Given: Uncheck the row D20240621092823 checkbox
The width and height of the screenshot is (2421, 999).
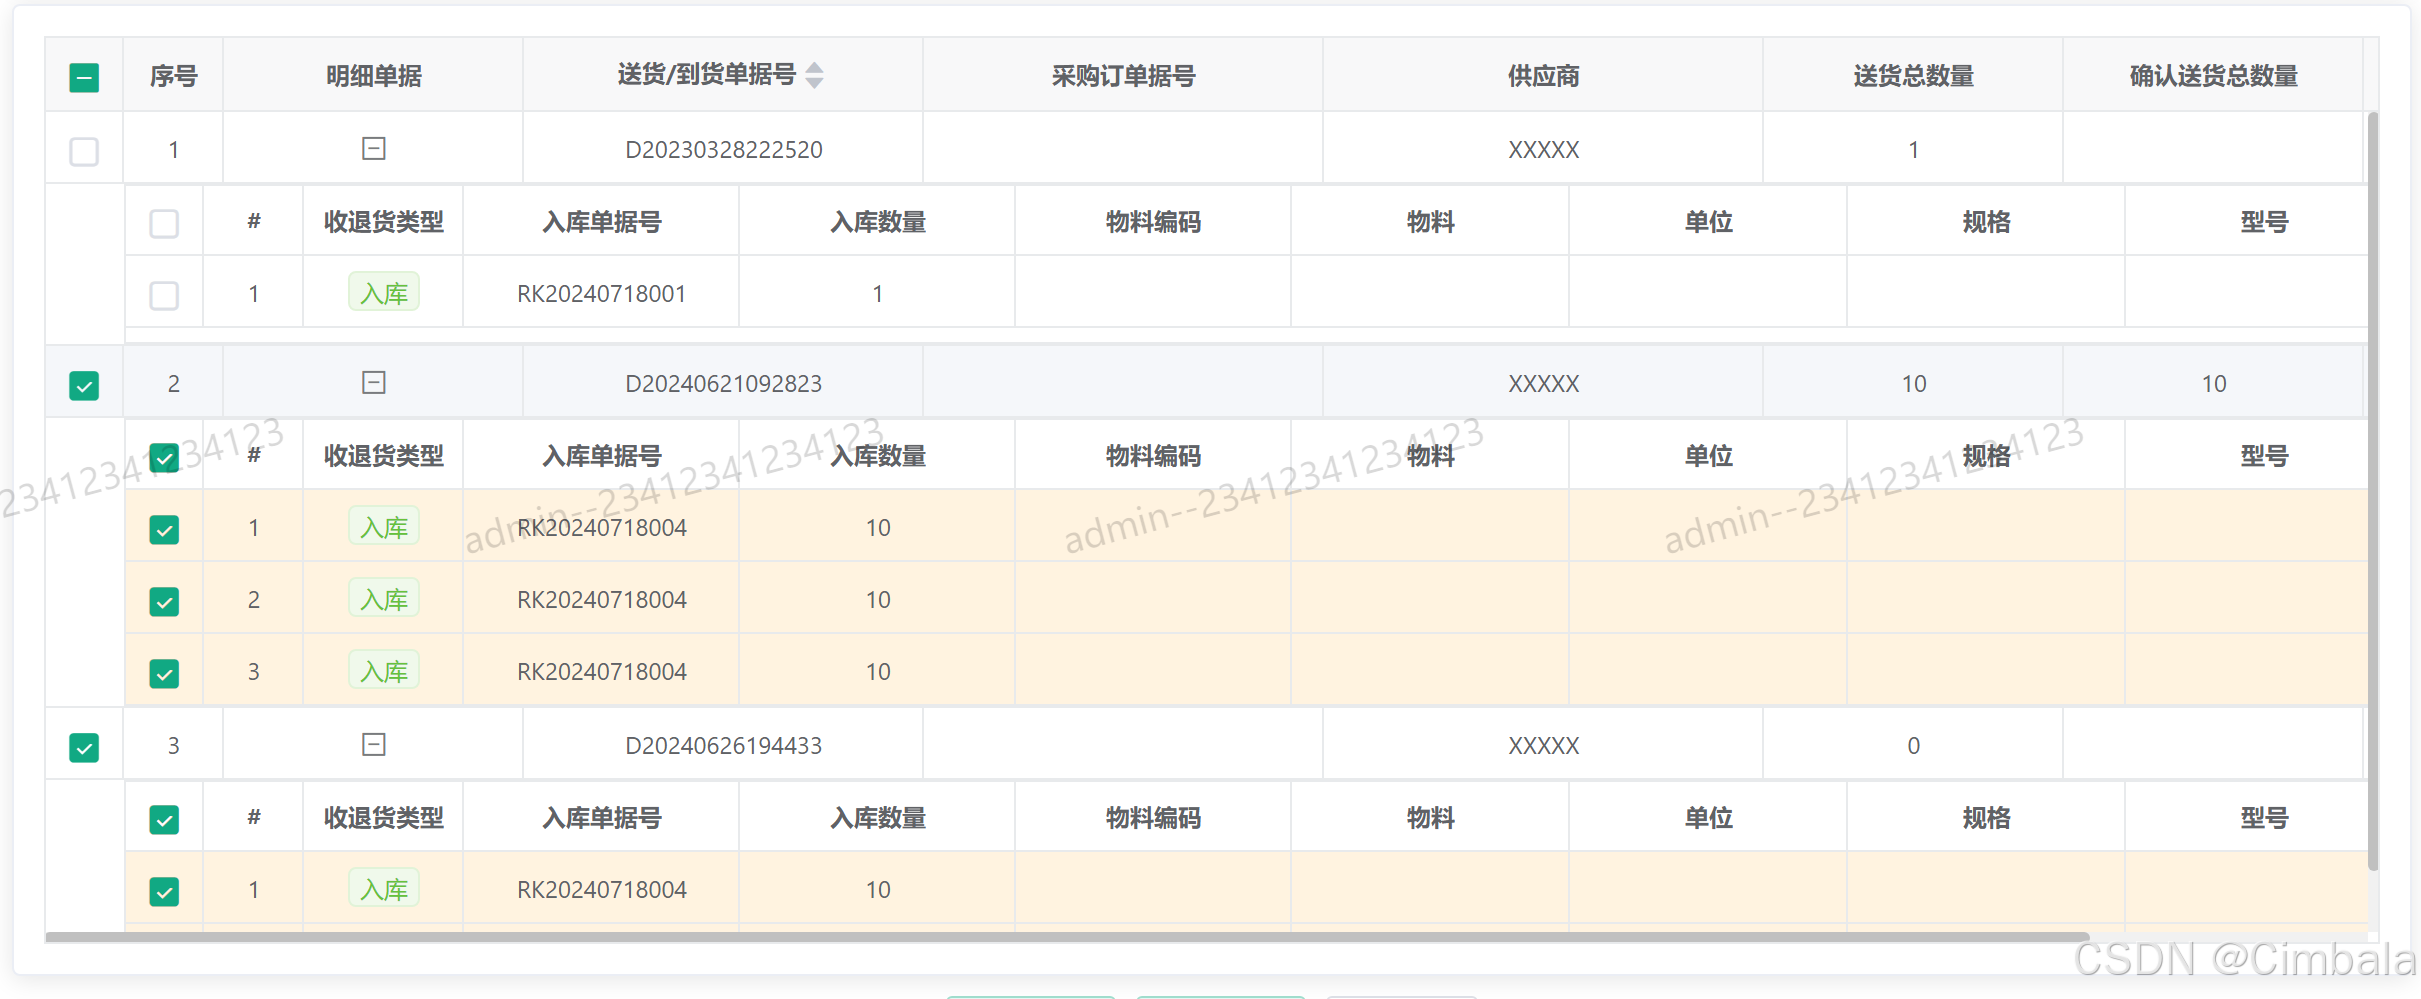Looking at the screenshot, I should 84,385.
